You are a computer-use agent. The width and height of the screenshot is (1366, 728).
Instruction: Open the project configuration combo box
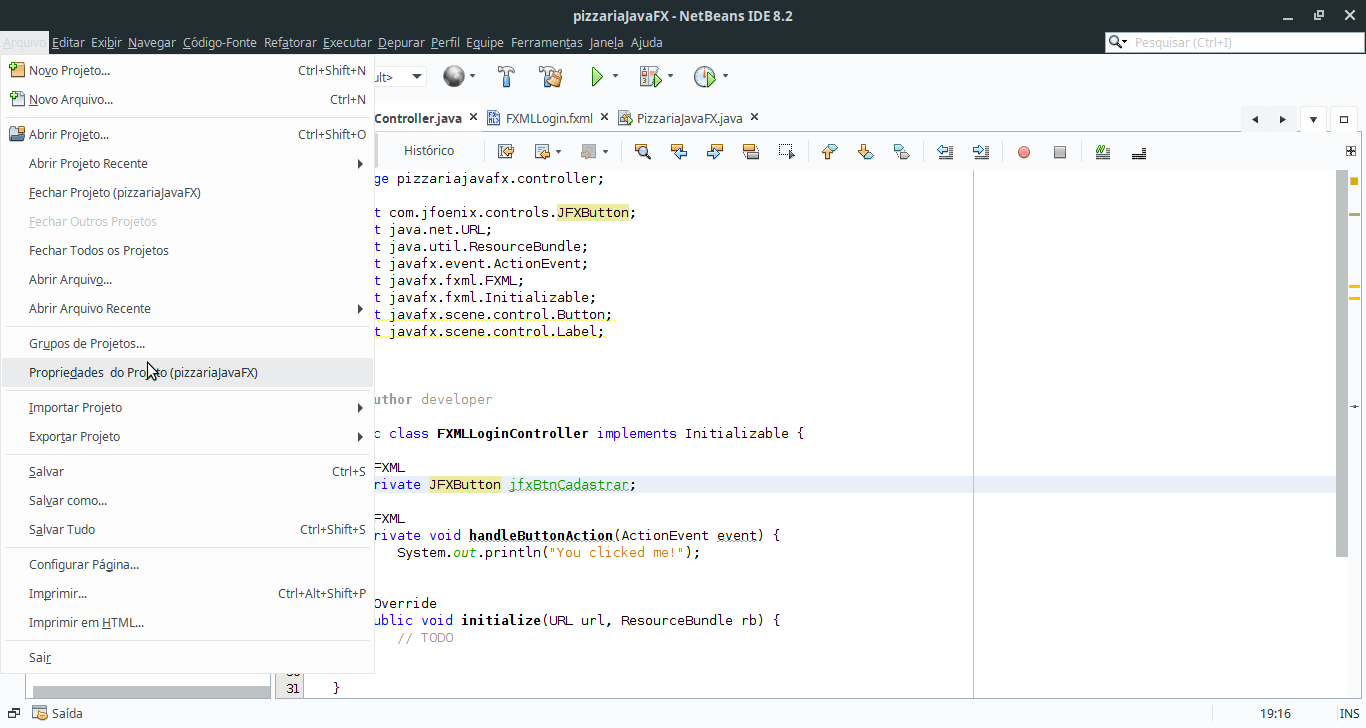(399, 77)
